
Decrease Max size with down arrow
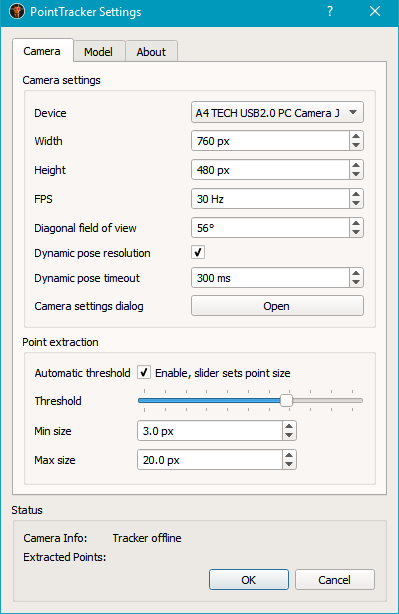289,464
